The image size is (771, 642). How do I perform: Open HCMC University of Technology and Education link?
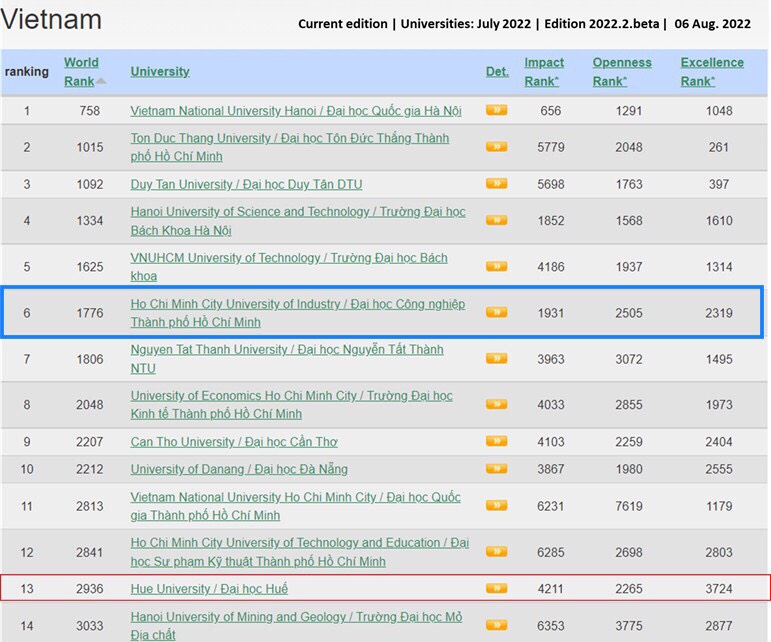(x=299, y=552)
